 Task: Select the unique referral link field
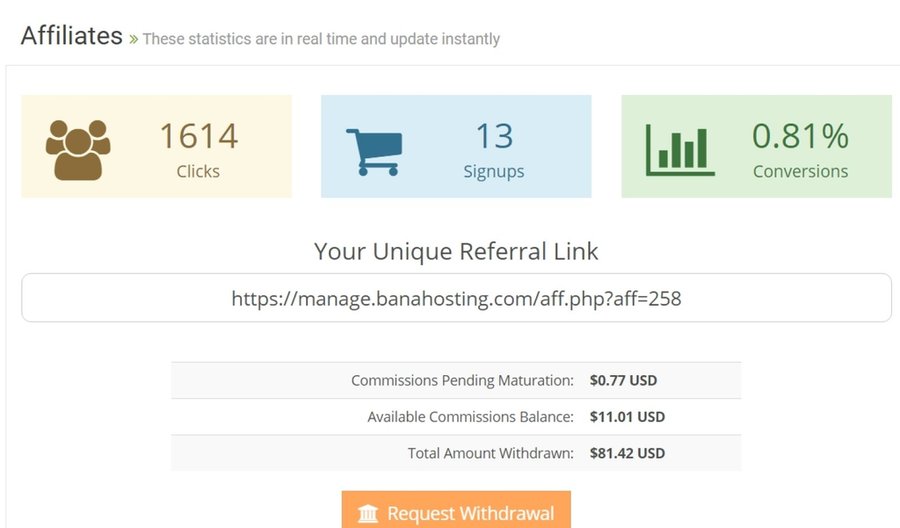pos(456,298)
